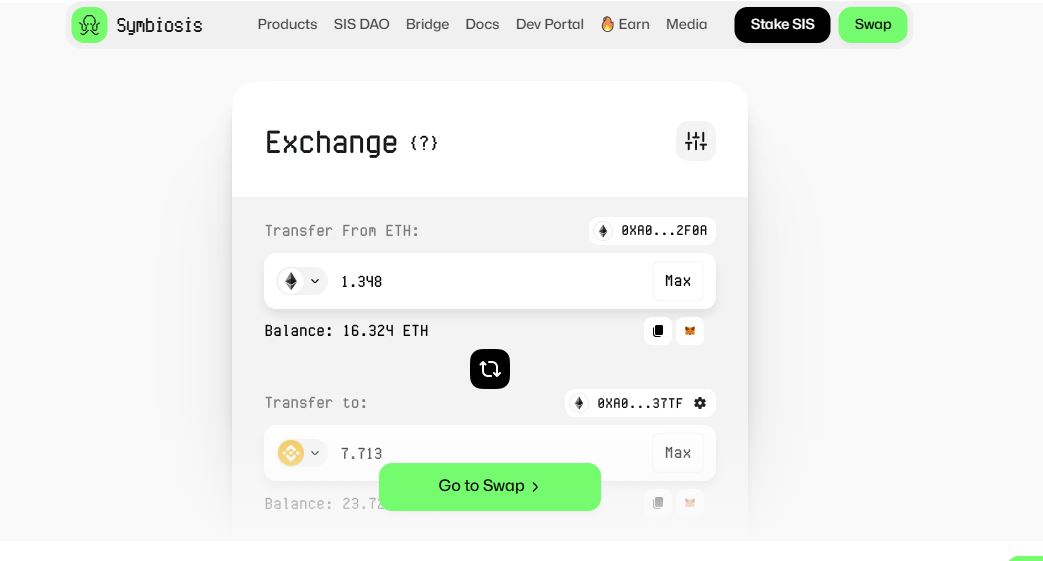
Task: Expand the BNB token selector dropdown
Action: 302,453
